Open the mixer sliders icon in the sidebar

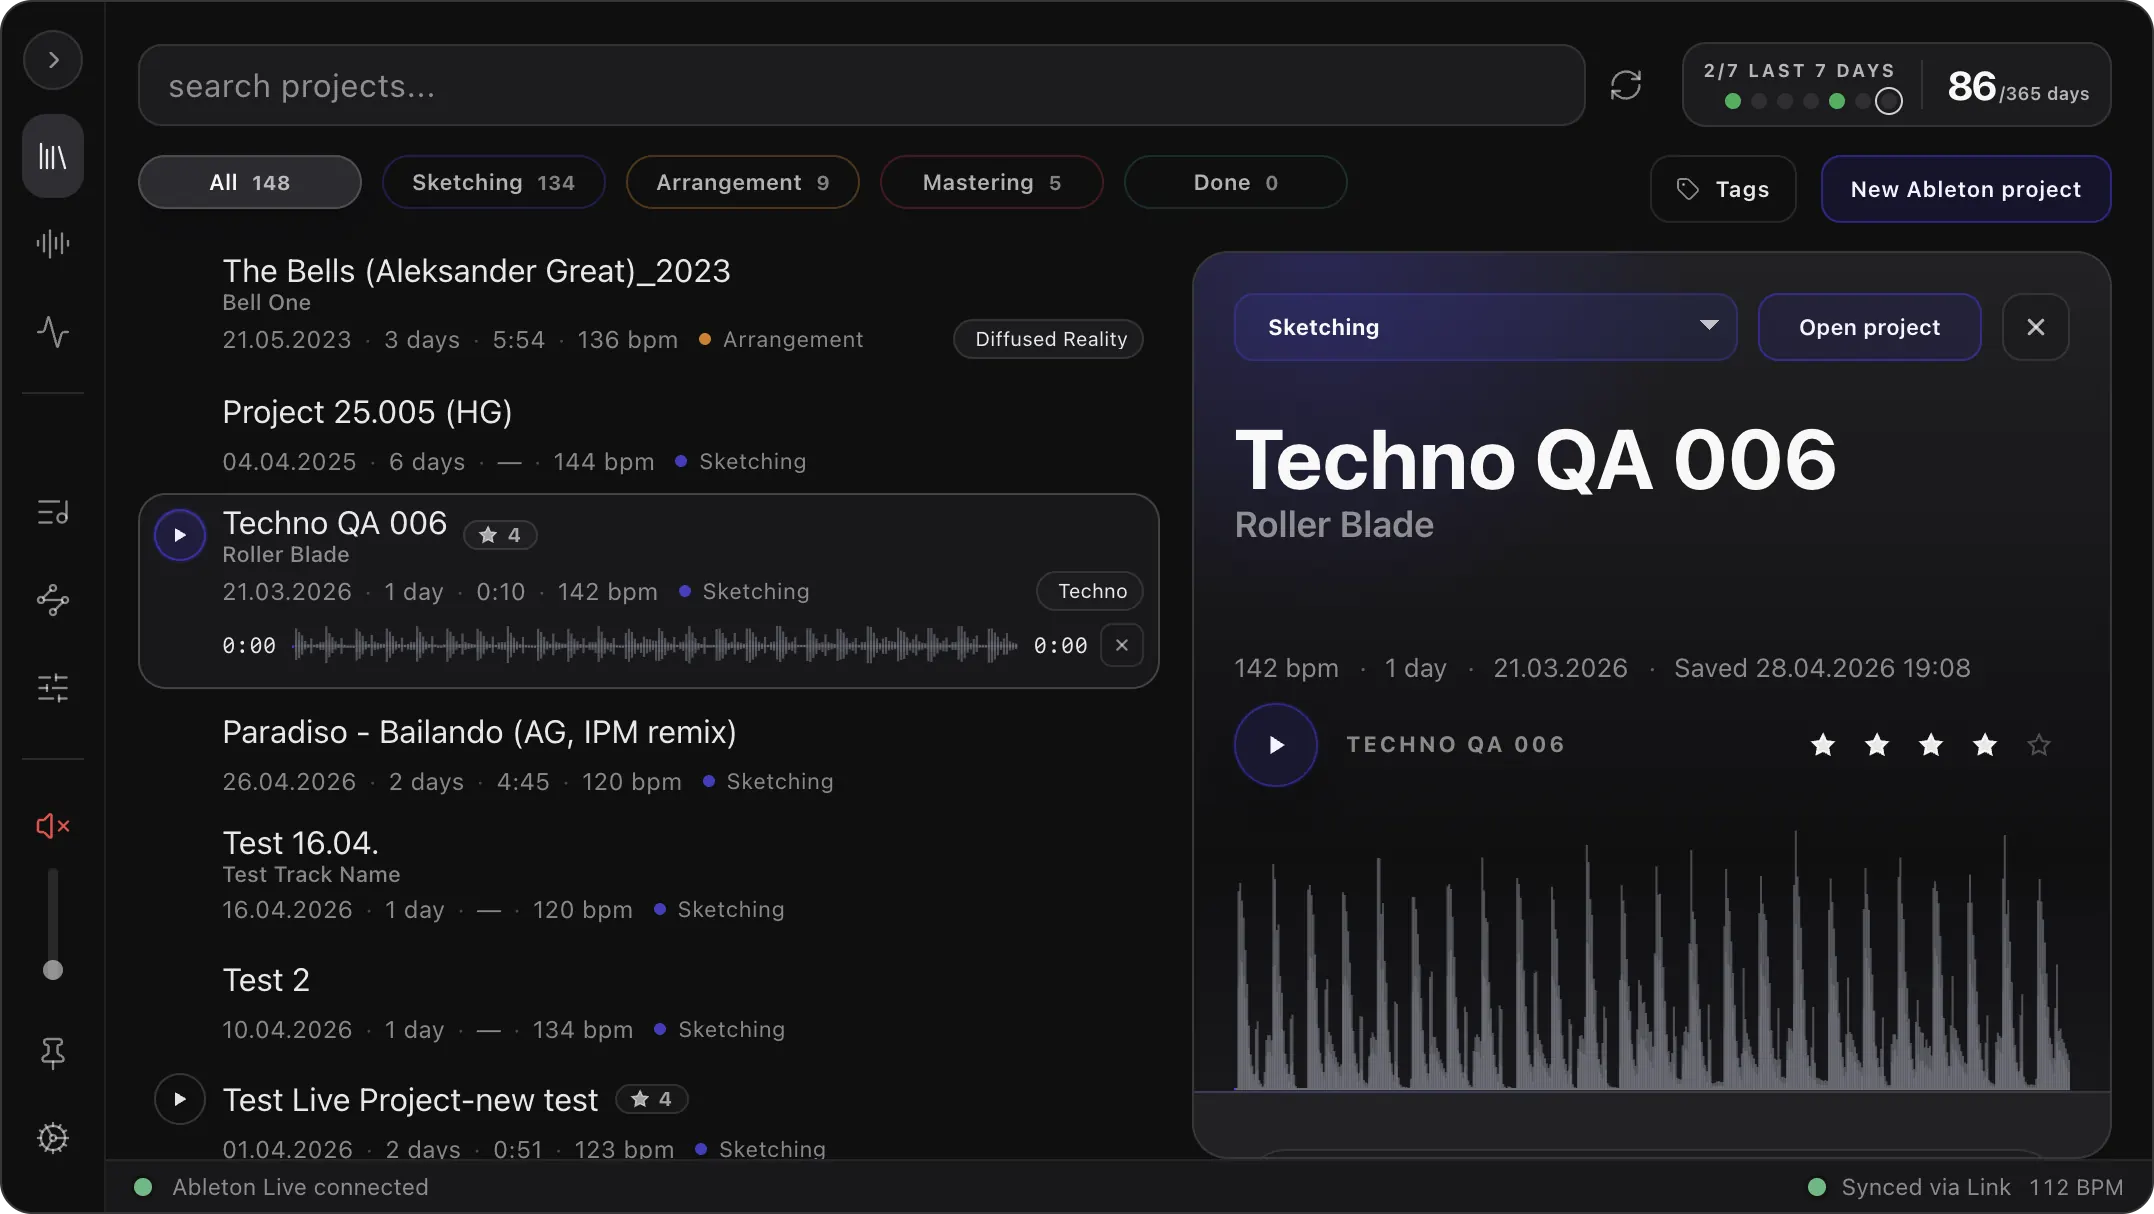point(53,688)
